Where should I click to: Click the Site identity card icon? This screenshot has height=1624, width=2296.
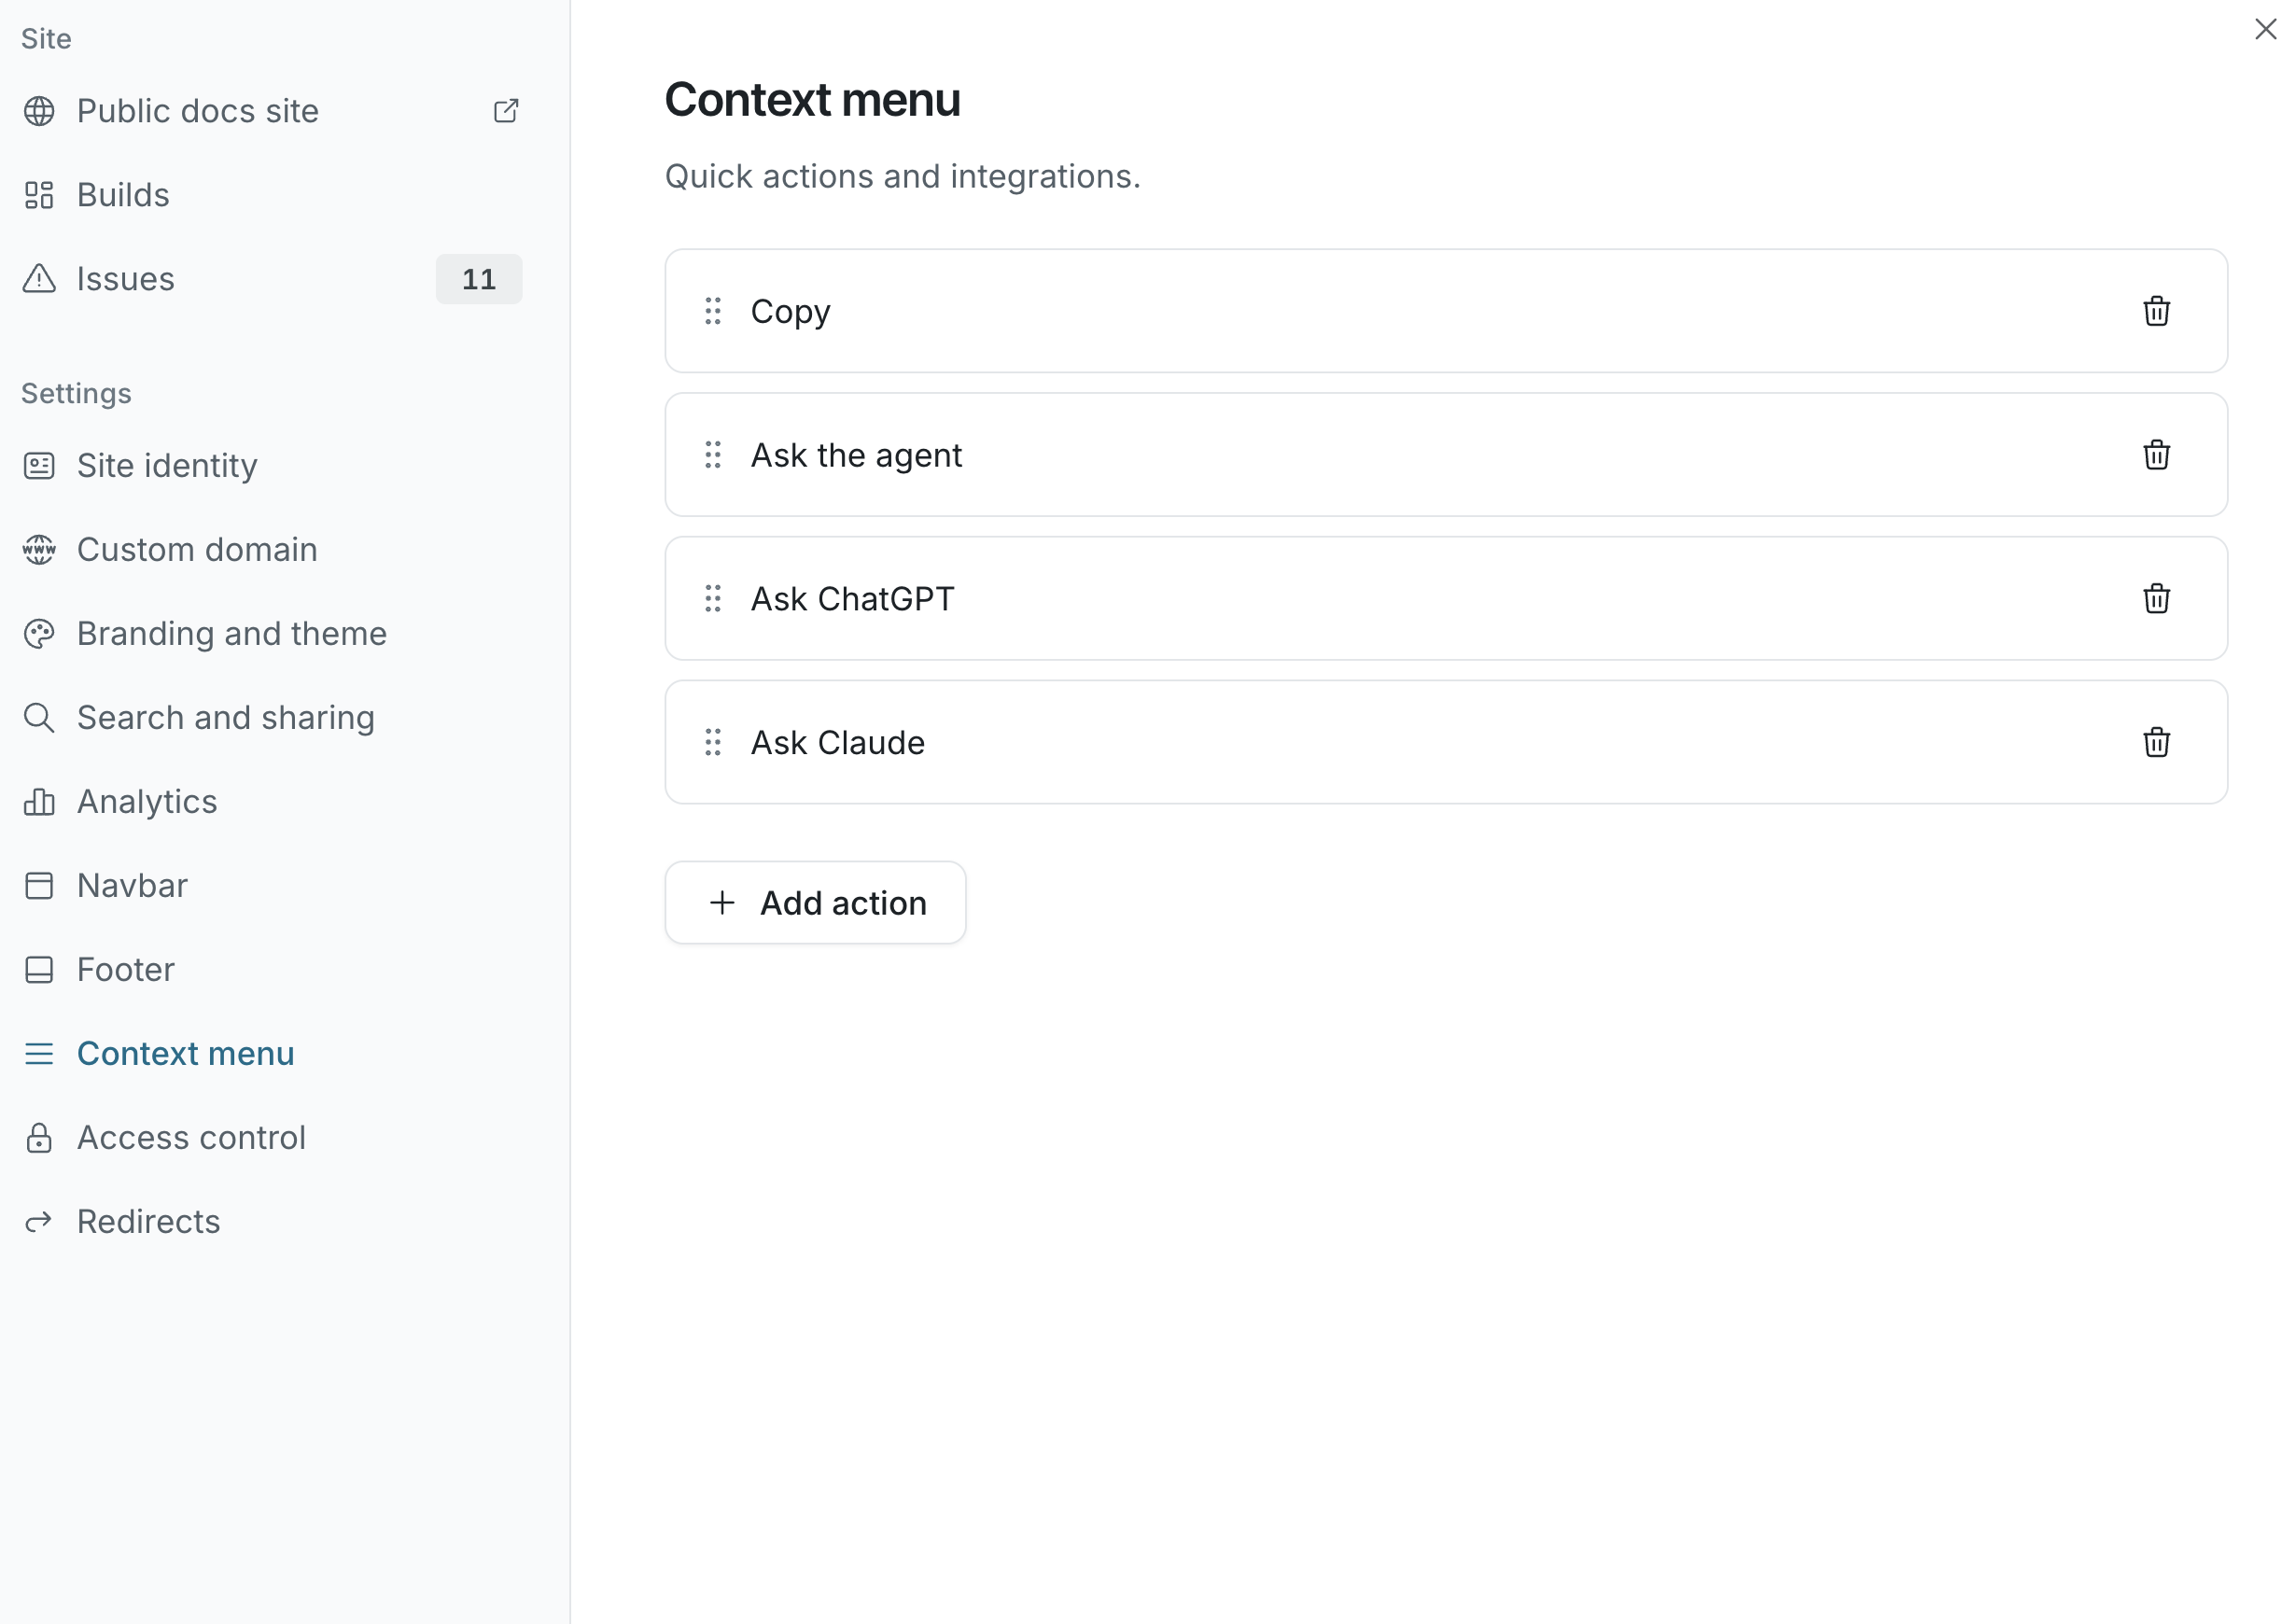pyautogui.click(x=39, y=466)
